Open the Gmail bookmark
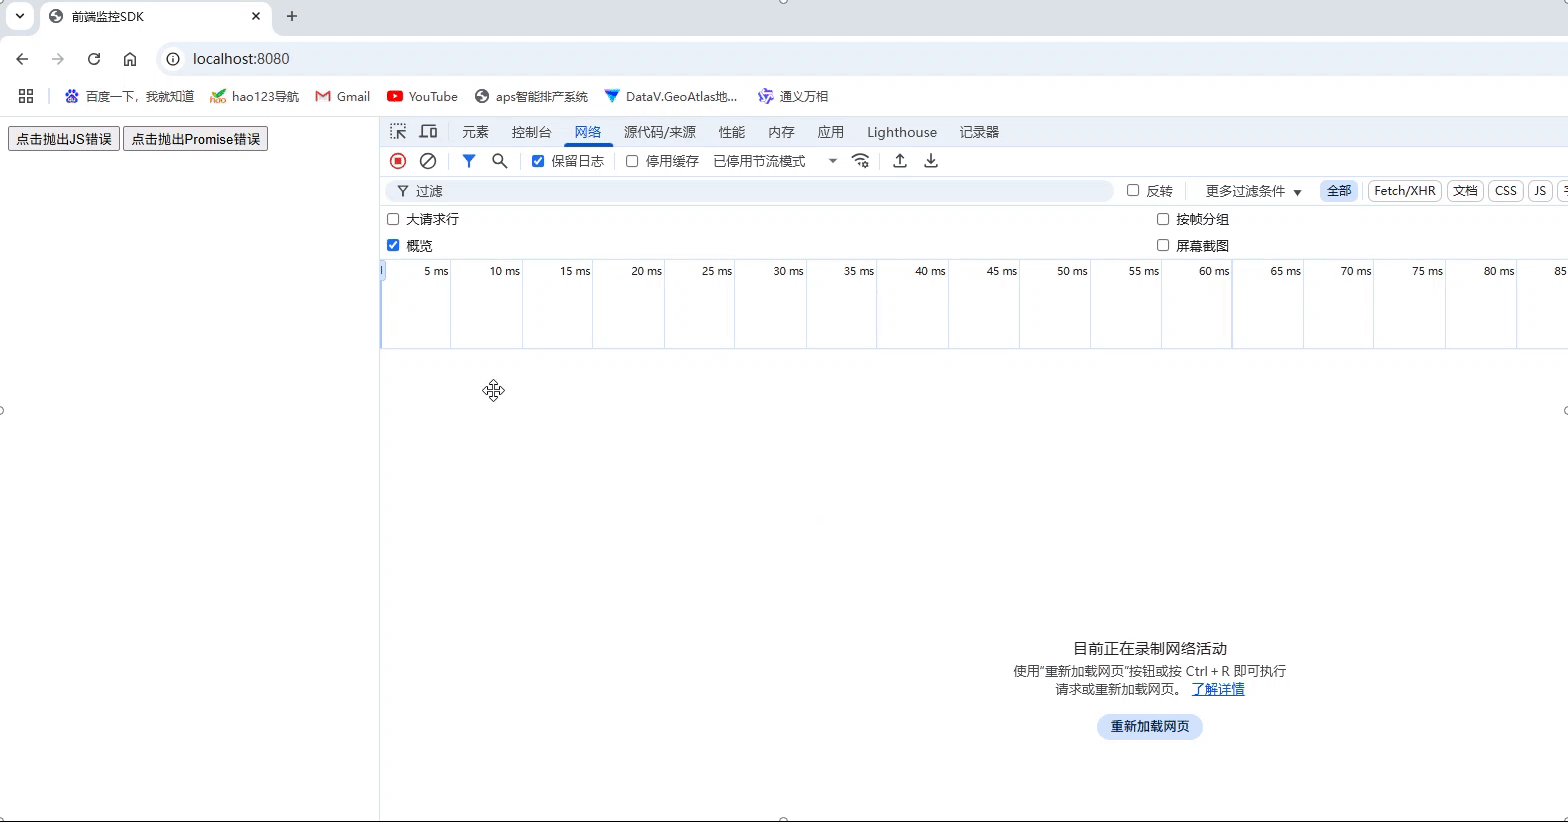This screenshot has height=822, width=1568. click(x=343, y=96)
